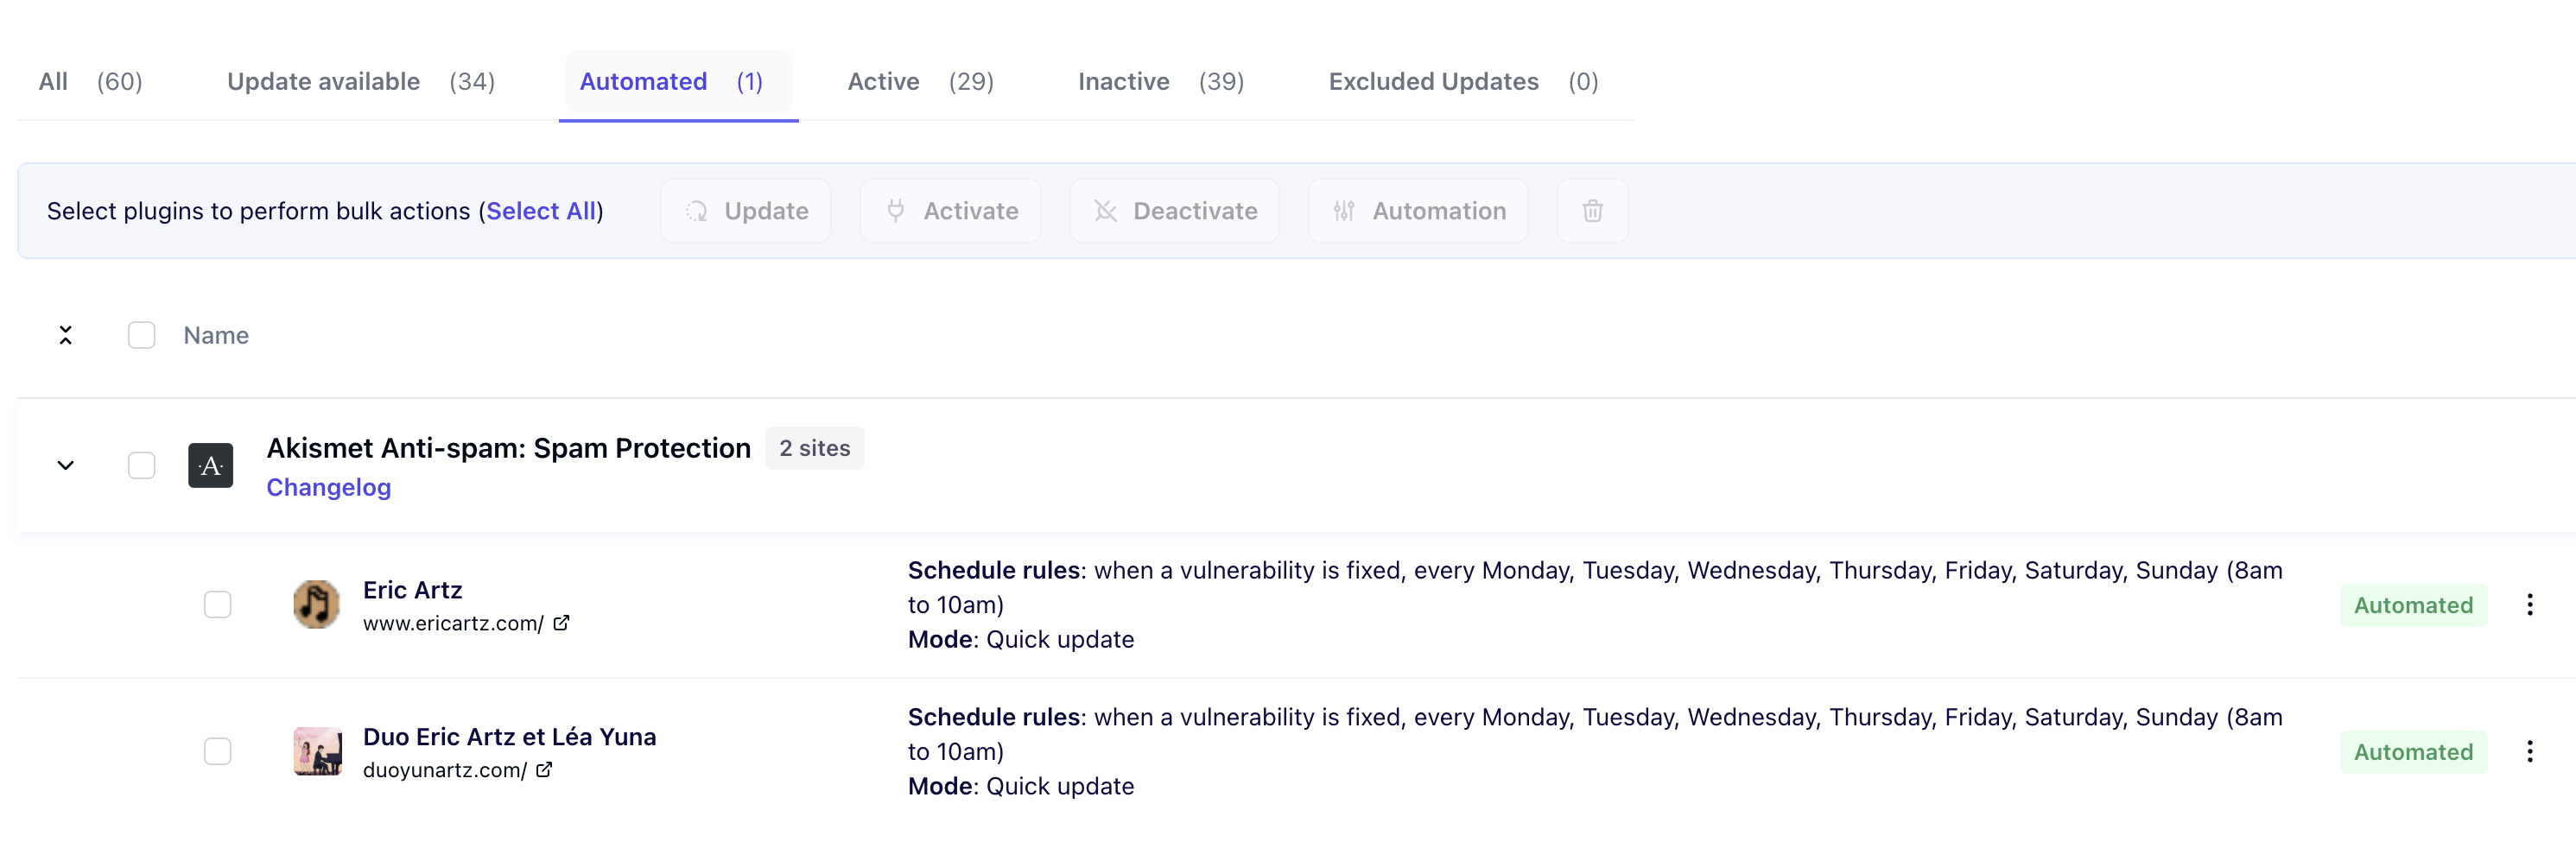Open external link icon next to www.ericartz.com
Viewport: 2576px width, 848px height.
click(x=562, y=623)
